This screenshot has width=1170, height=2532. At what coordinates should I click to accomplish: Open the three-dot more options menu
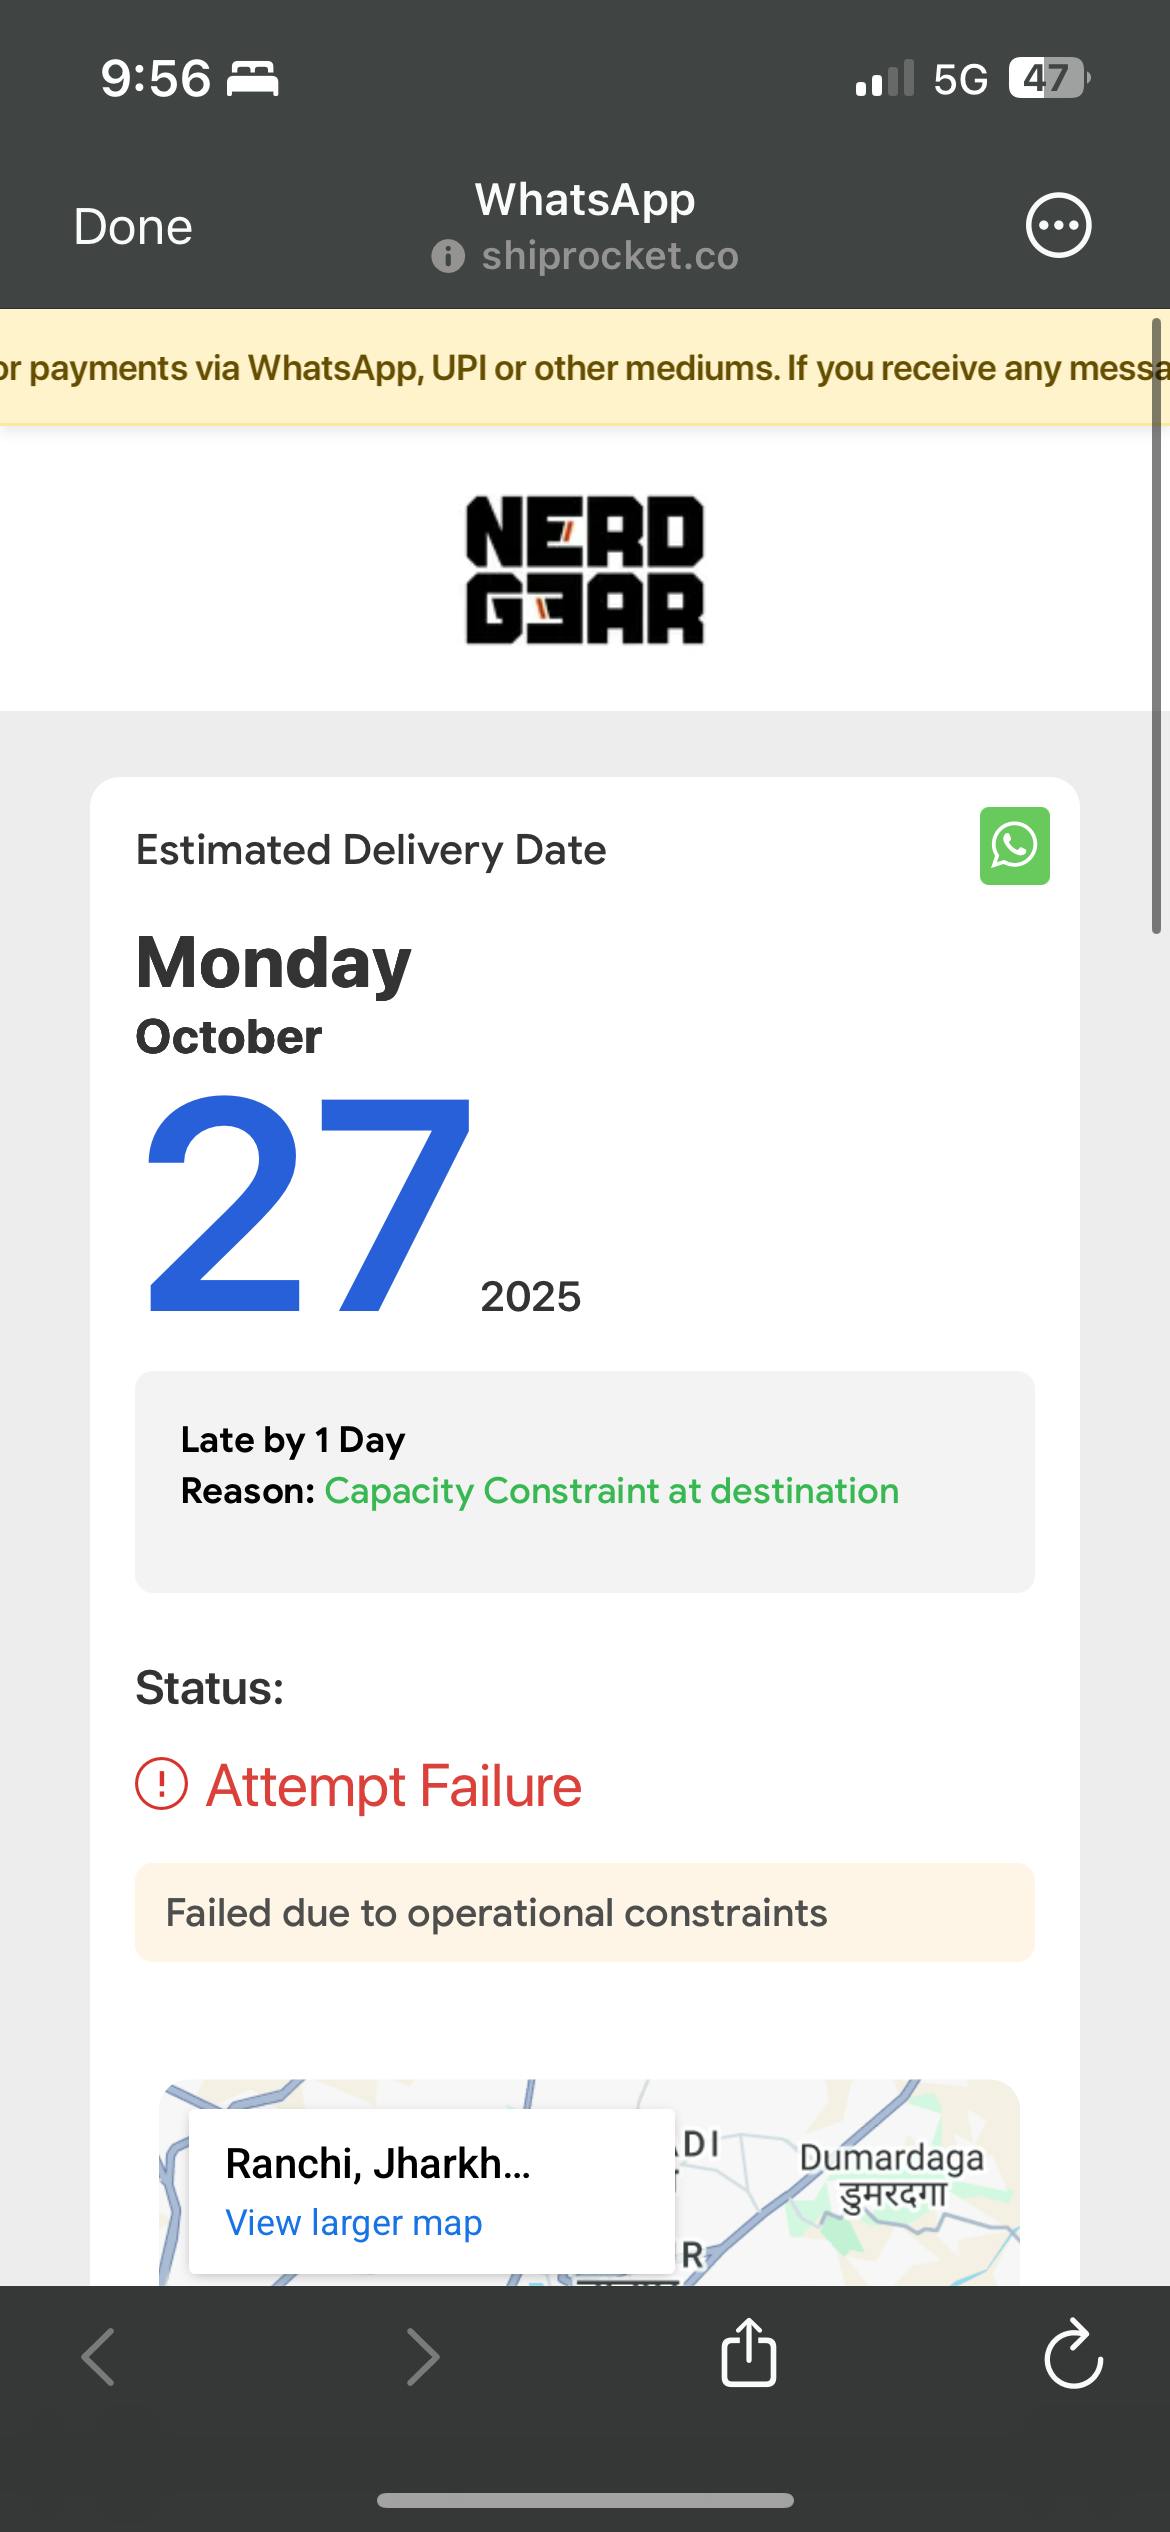coord(1058,226)
